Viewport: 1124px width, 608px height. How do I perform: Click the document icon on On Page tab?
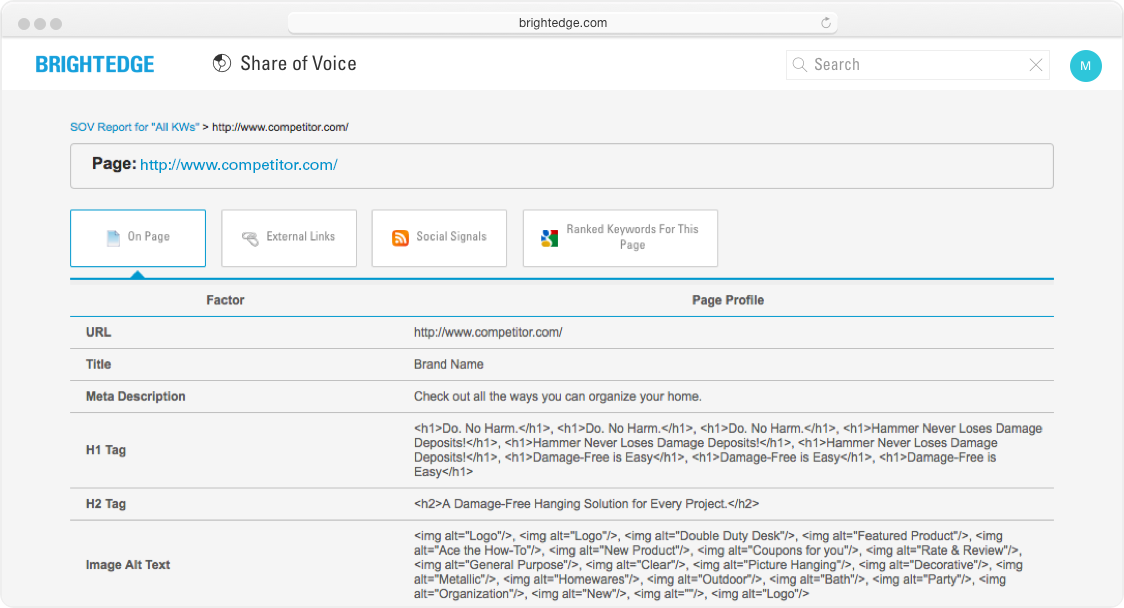click(114, 238)
